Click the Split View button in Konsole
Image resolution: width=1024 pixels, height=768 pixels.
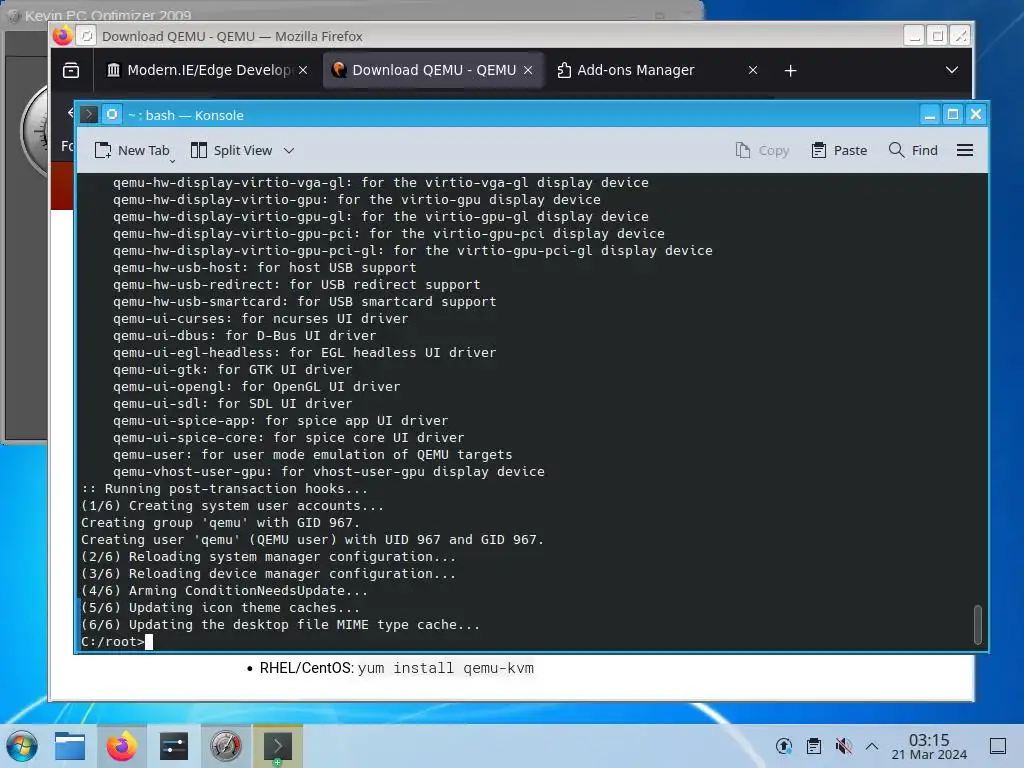pyautogui.click(x=232, y=150)
